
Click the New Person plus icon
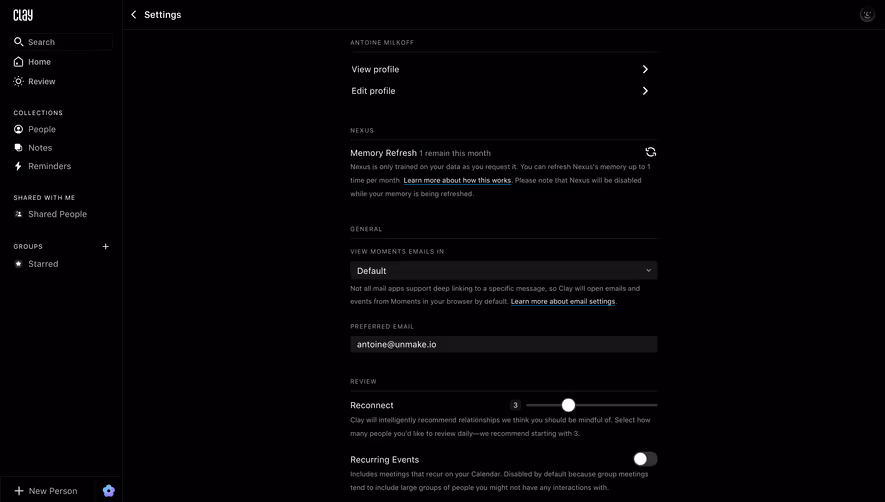(19, 491)
